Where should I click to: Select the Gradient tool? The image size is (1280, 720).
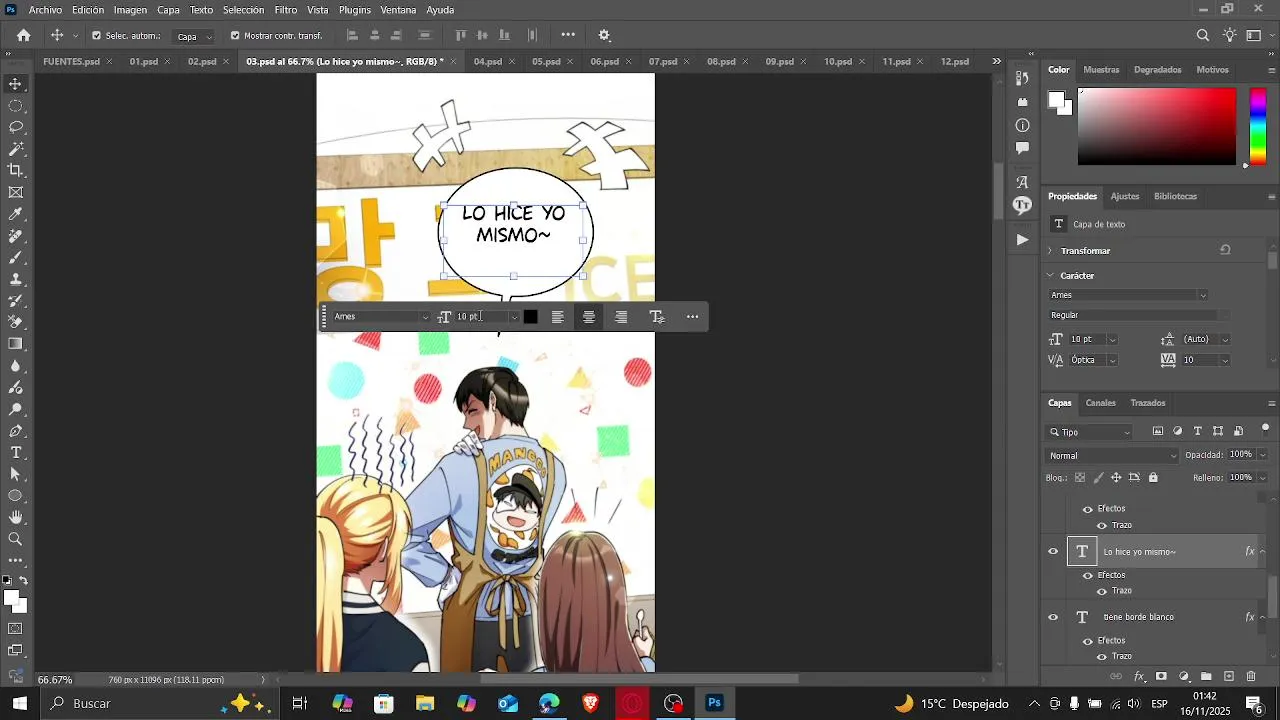tap(16, 344)
